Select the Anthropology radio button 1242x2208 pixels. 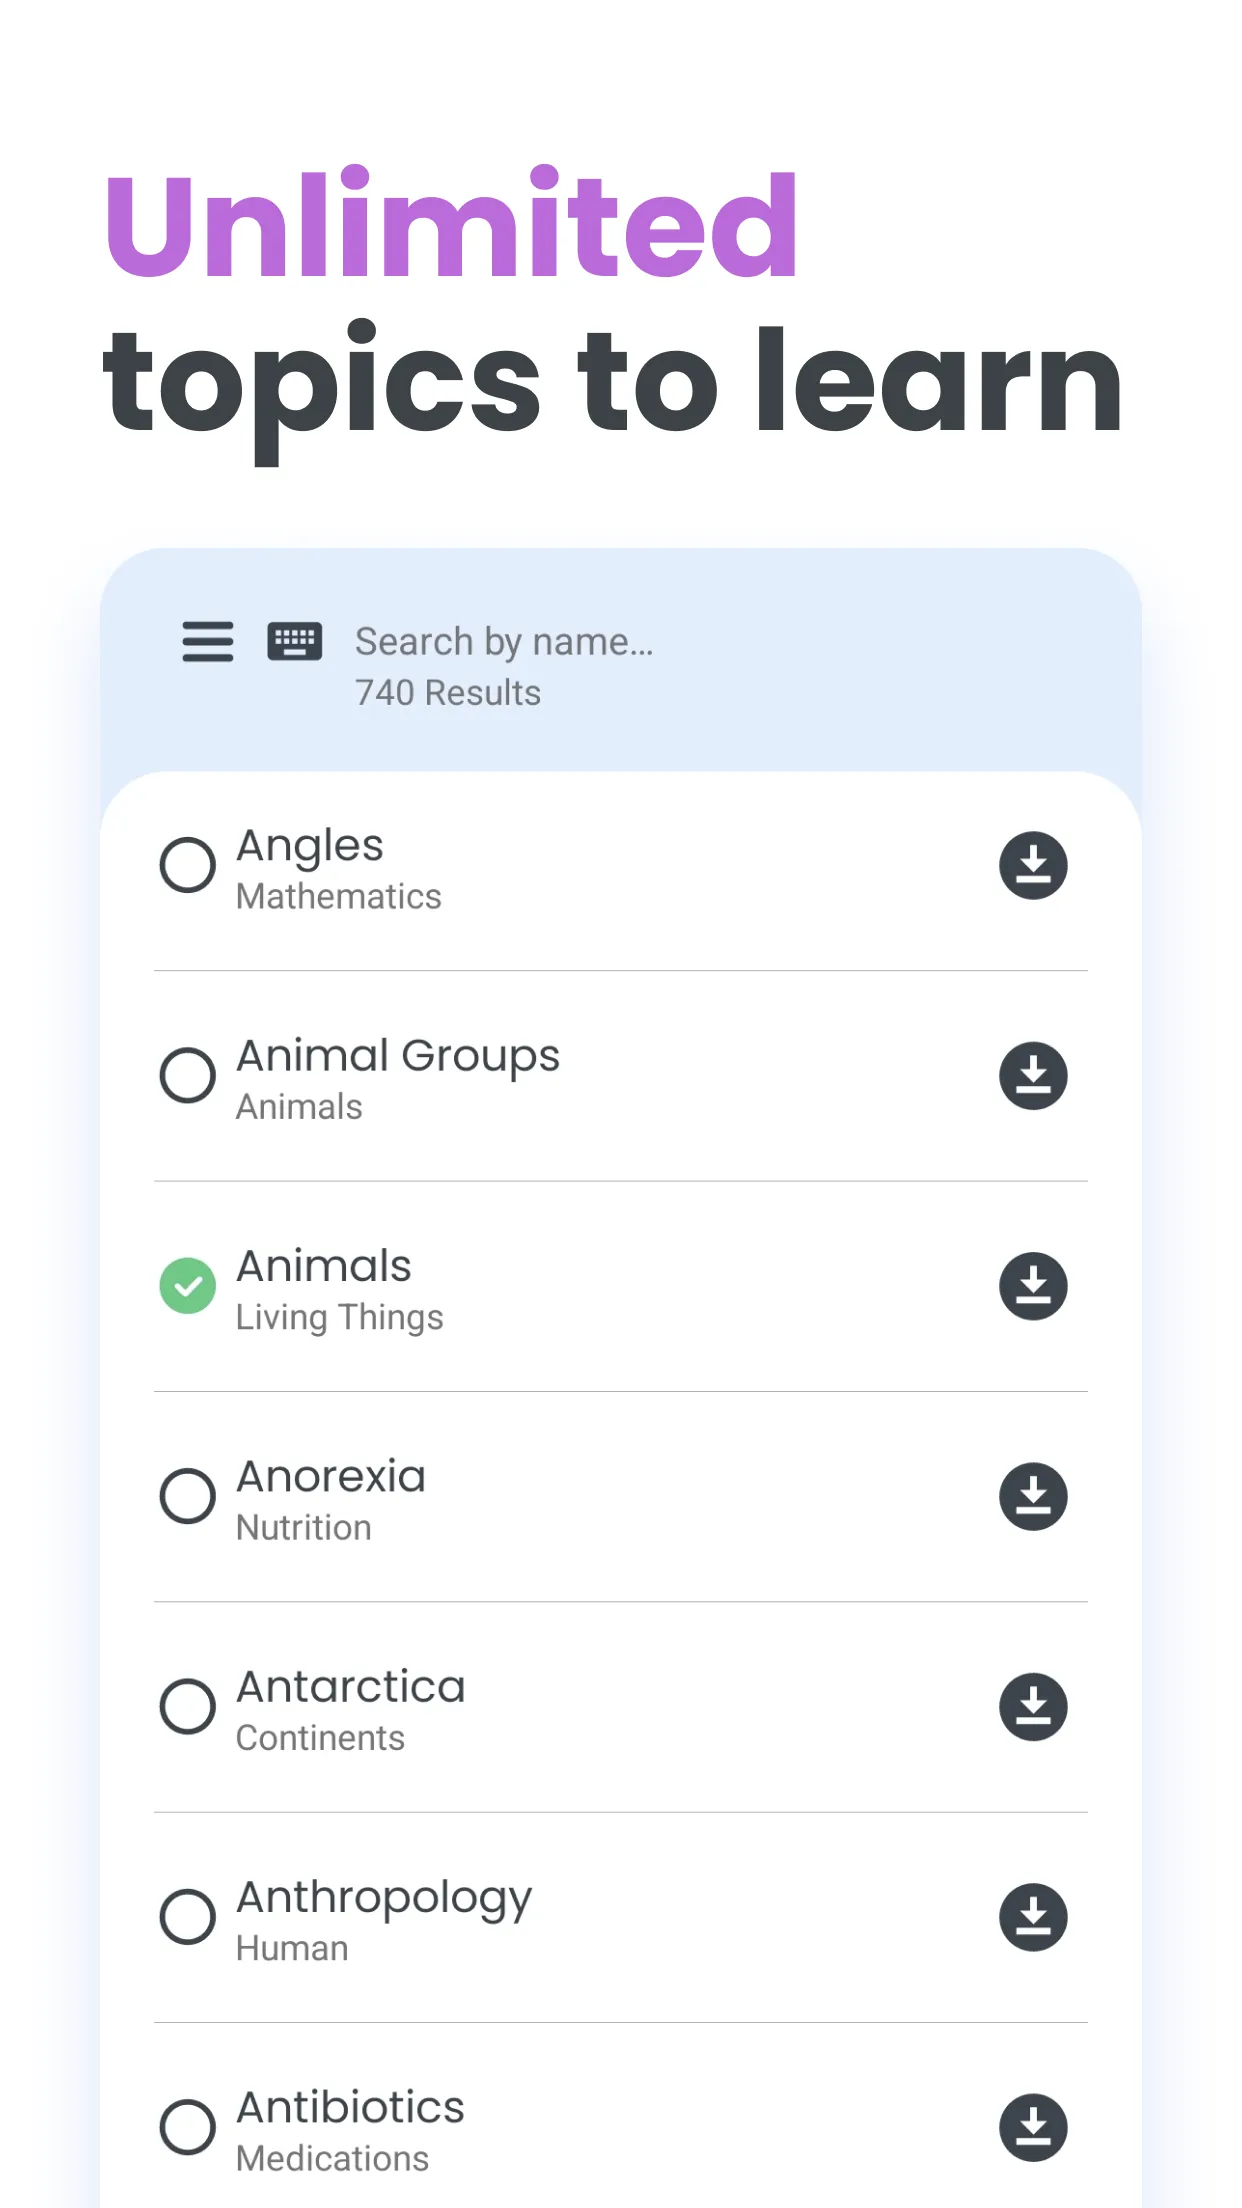click(x=188, y=1917)
